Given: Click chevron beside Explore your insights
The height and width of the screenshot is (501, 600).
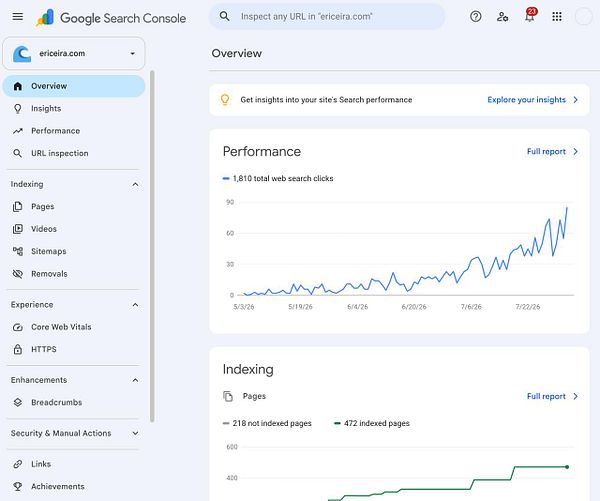Looking at the screenshot, I should pos(576,100).
